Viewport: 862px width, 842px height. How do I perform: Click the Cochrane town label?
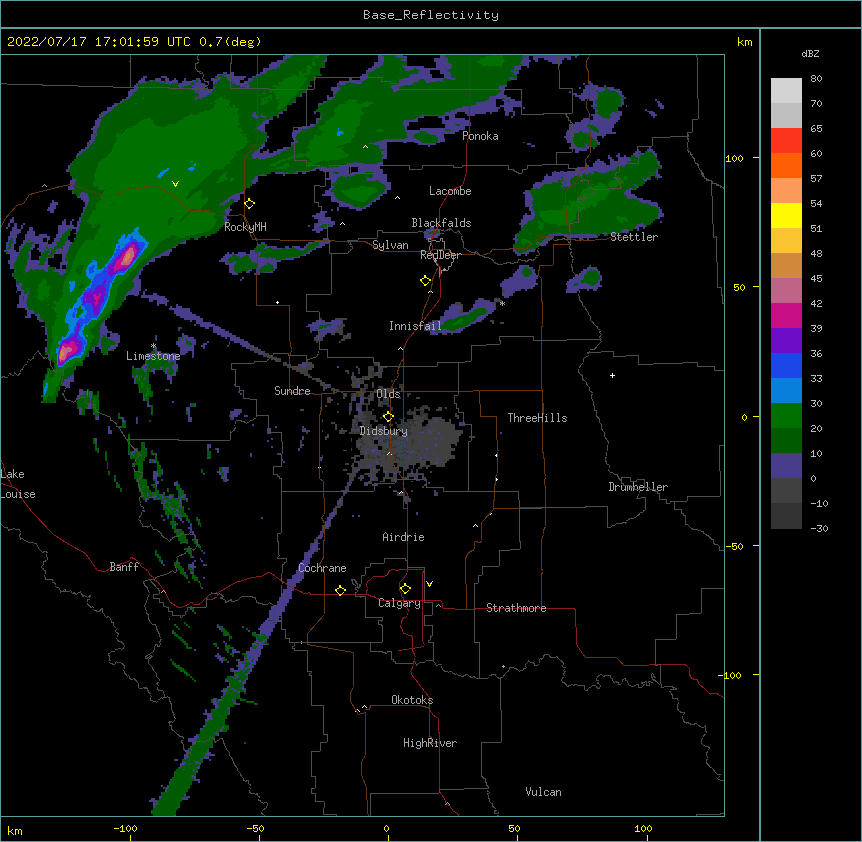[x=322, y=568]
